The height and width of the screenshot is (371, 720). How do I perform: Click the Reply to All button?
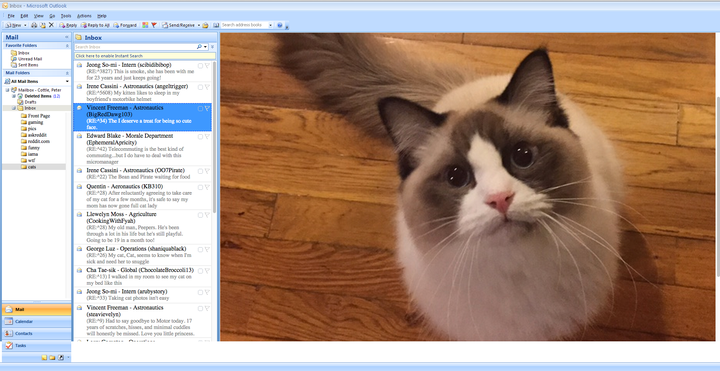[x=95, y=25]
